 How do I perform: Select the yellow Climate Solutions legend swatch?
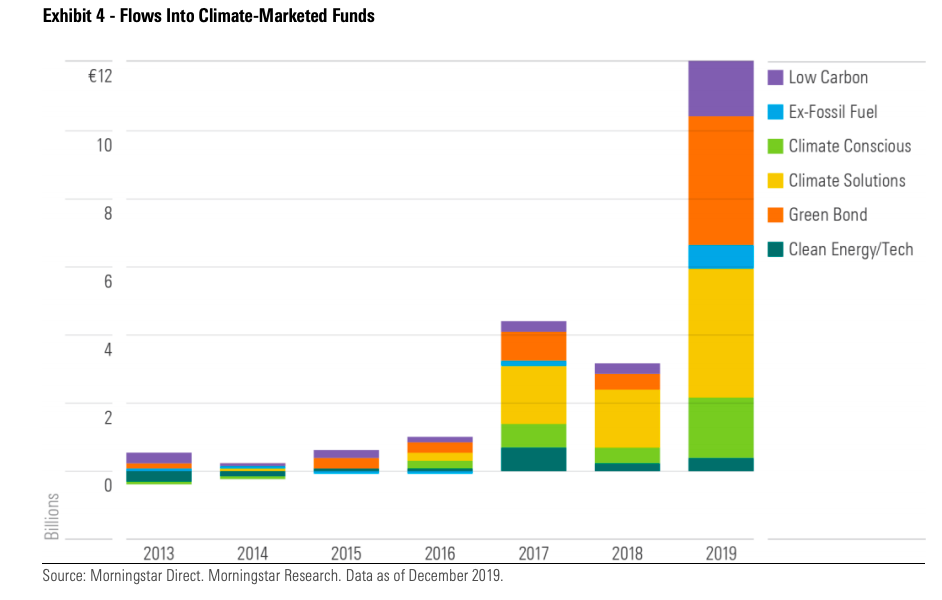(x=775, y=181)
